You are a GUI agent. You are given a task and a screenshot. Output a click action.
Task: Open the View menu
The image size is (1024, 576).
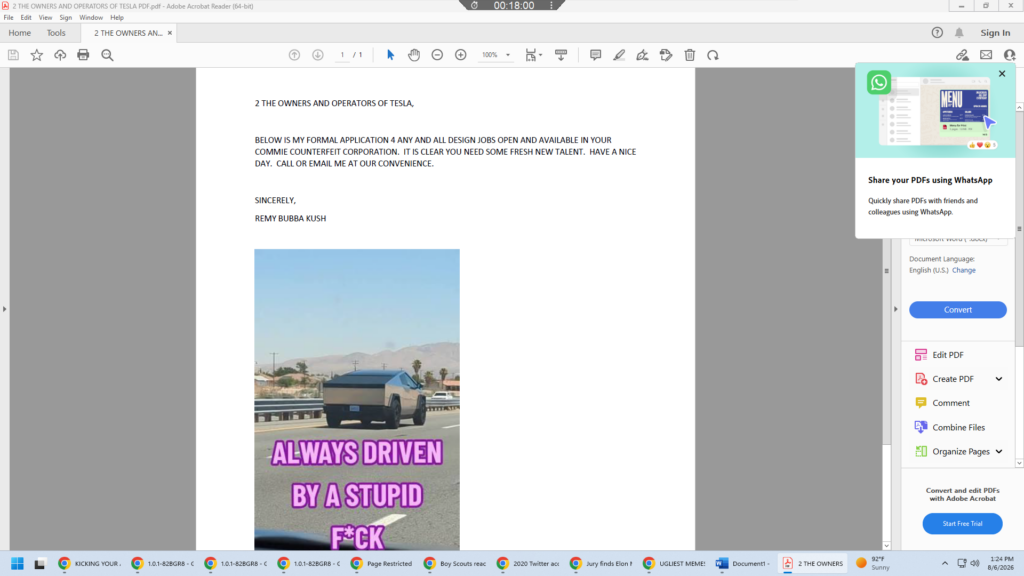(x=45, y=18)
